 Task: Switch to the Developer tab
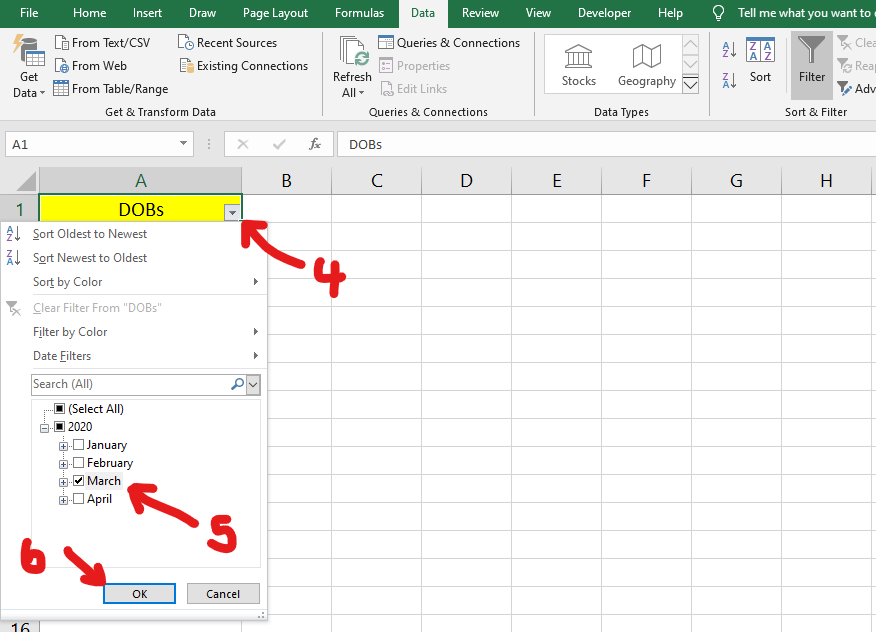click(x=604, y=13)
